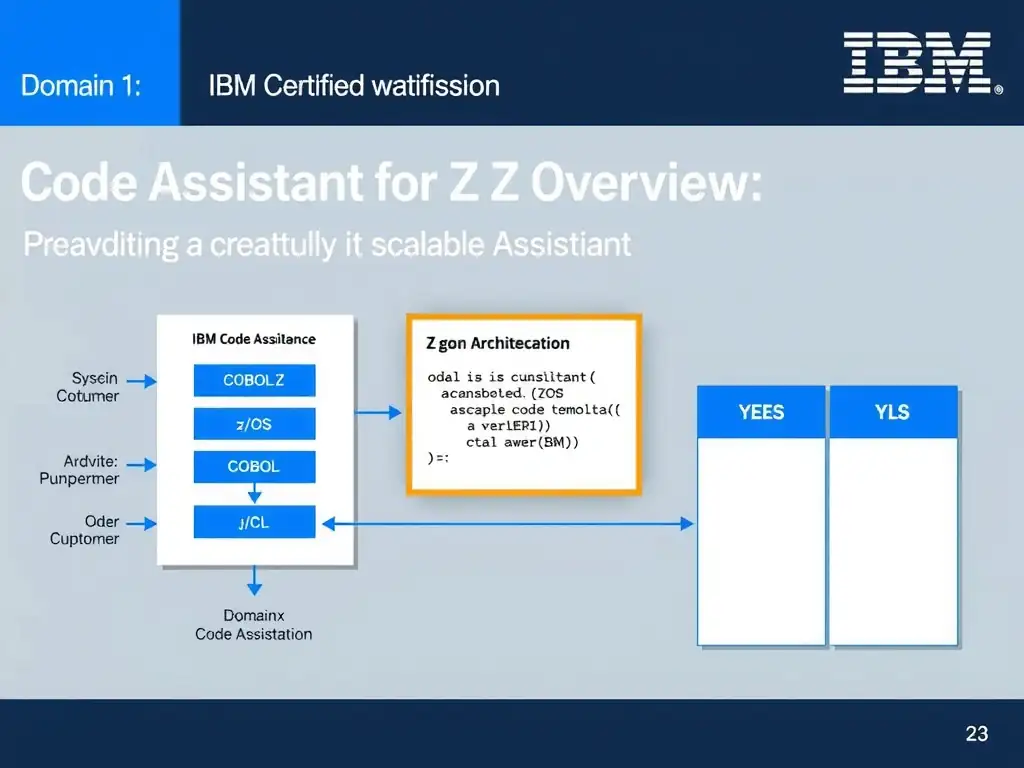Viewport: 1024px width, 768px height.
Task: Click the 'IBM Code Assiitance' box heading
Action: tap(253, 339)
